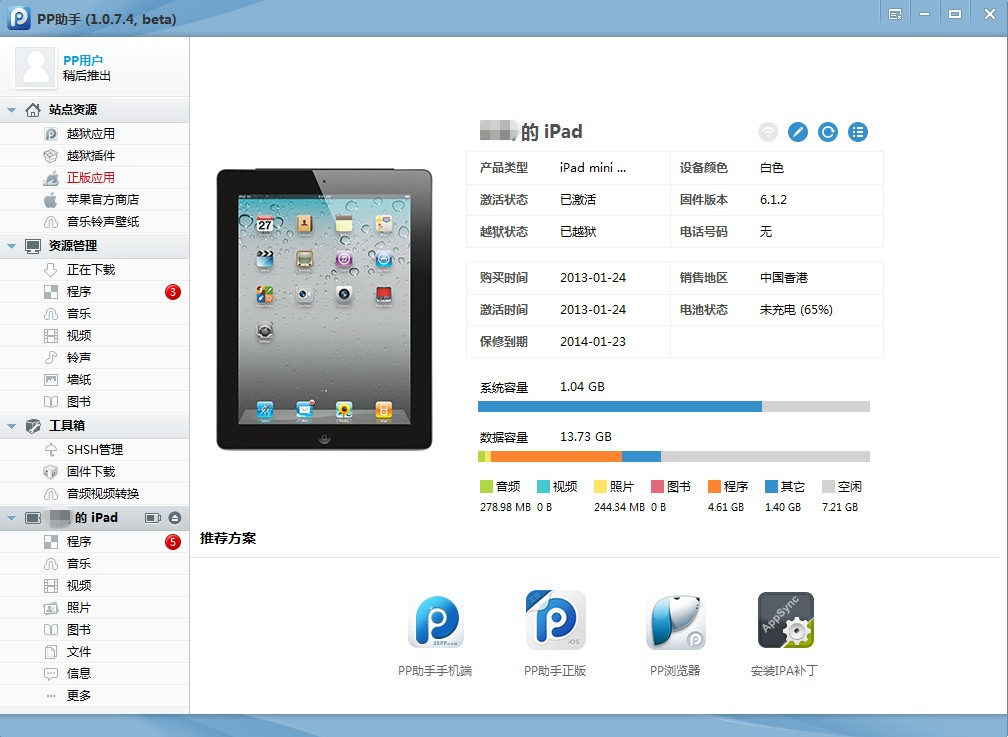Collapse the 工具箱 section arrow

coord(11,426)
